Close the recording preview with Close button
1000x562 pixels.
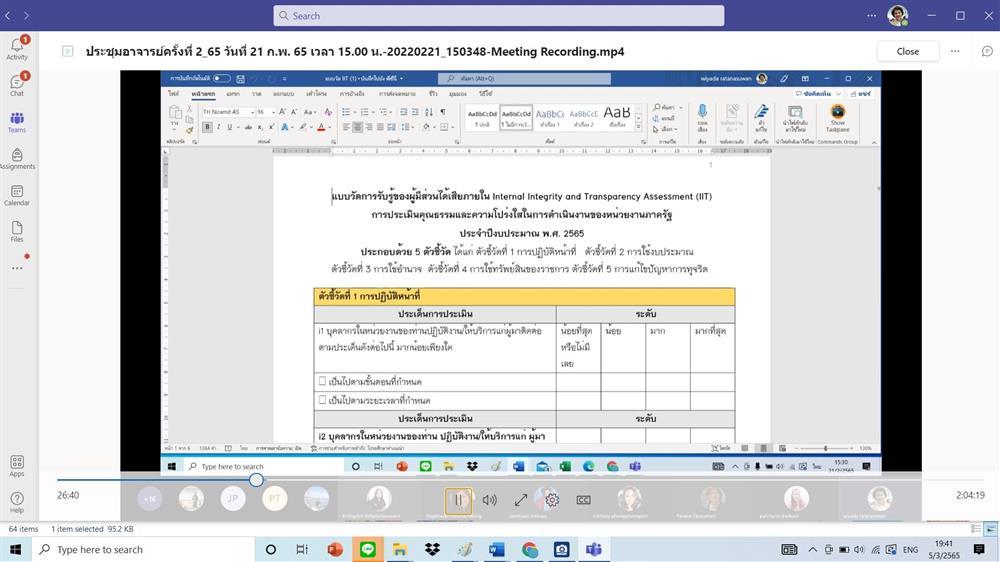click(908, 51)
